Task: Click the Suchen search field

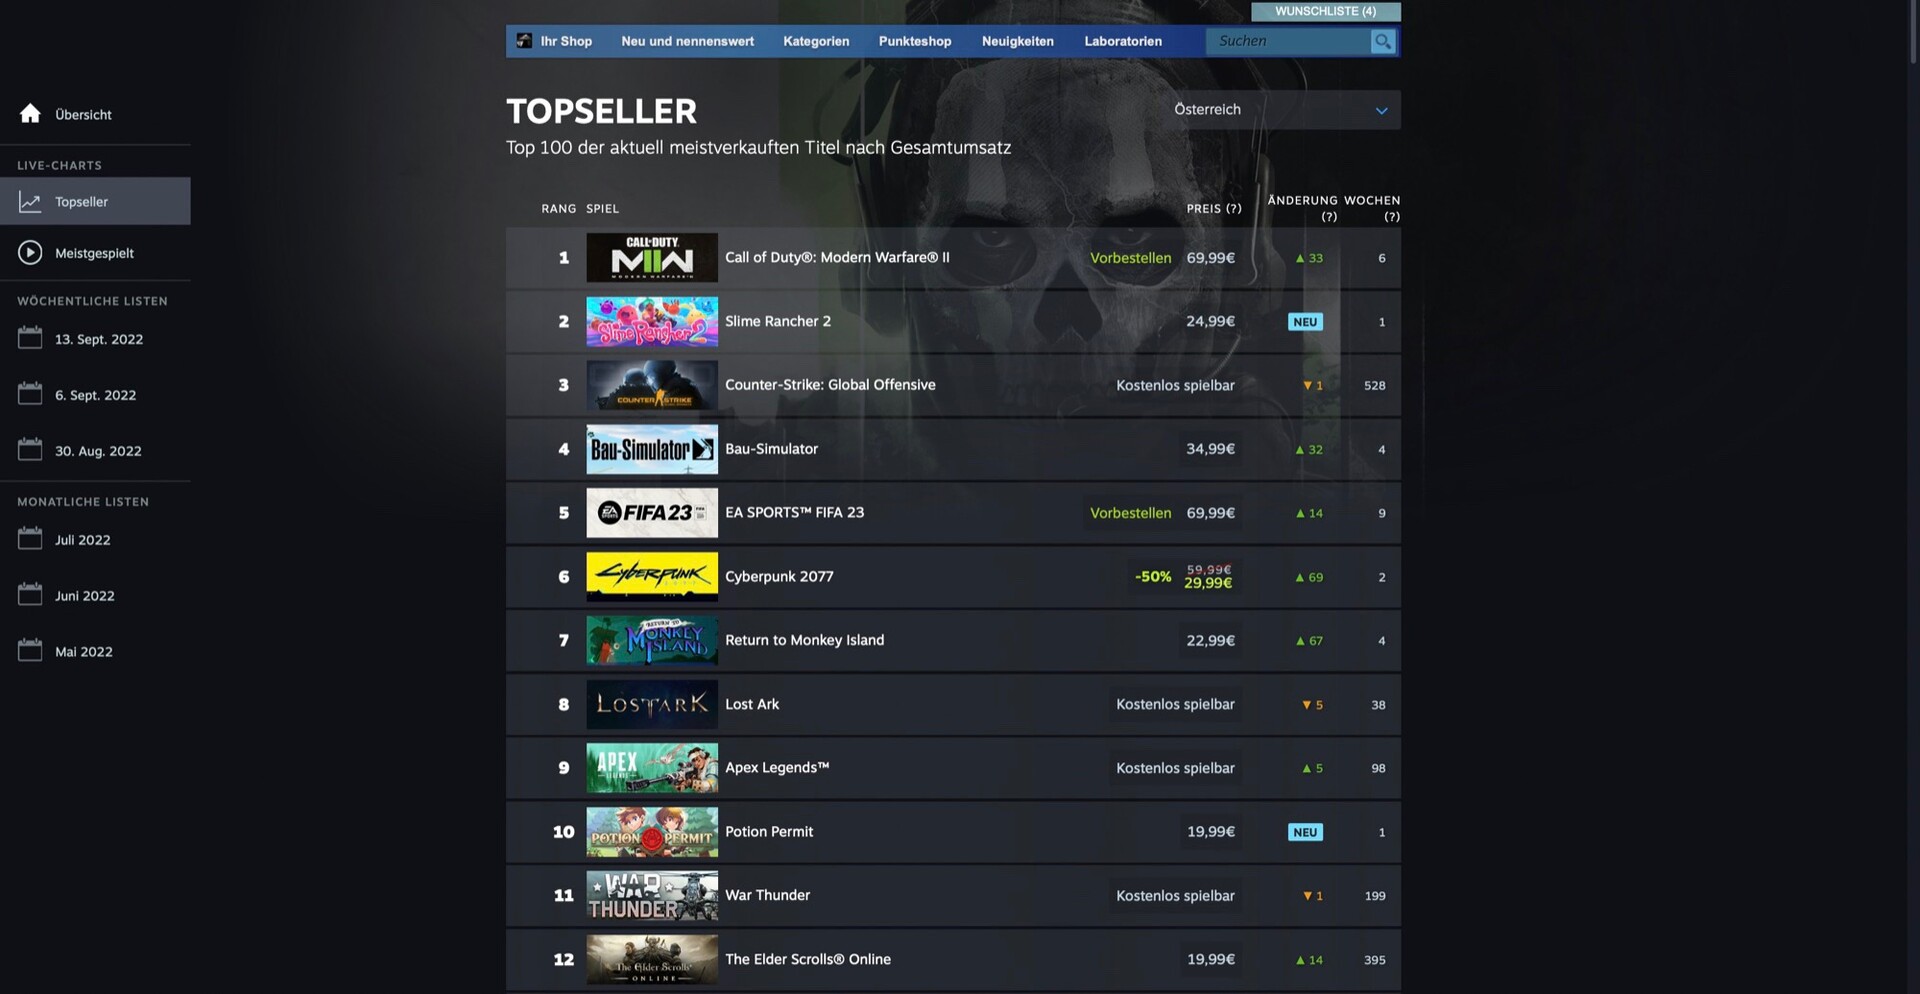Action: click(x=1288, y=41)
